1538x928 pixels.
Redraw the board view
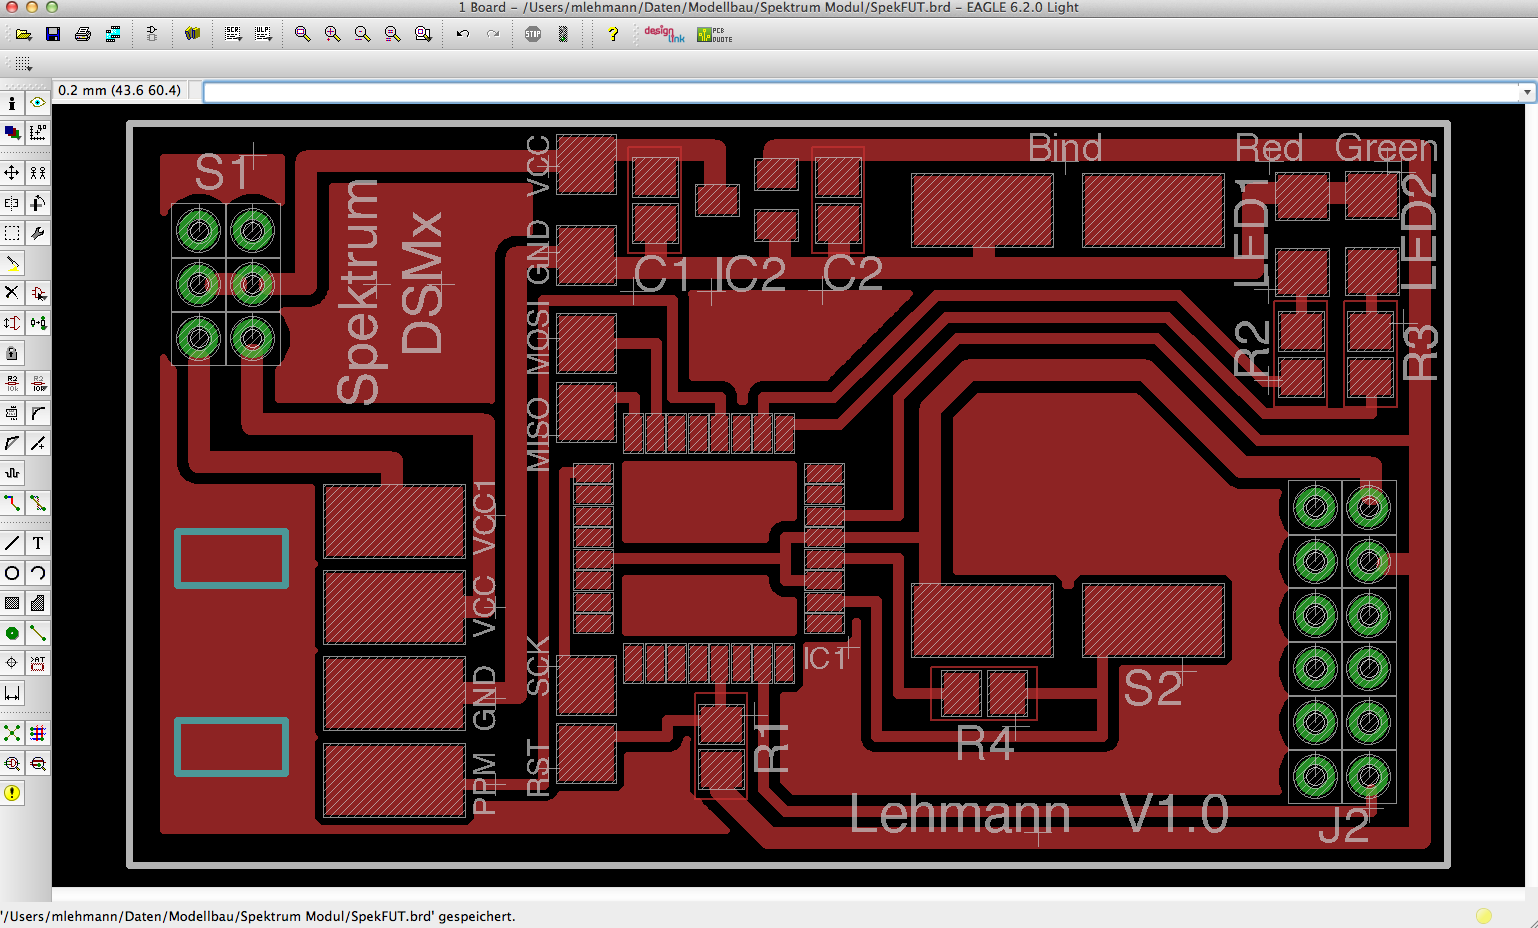pos(392,34)
